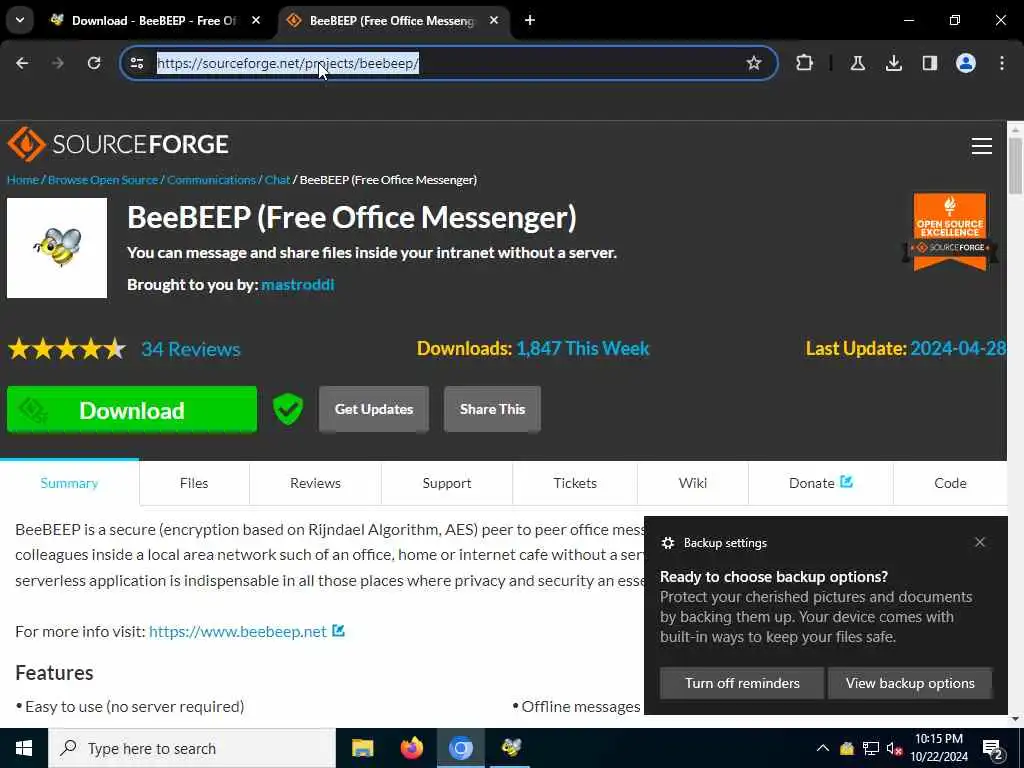The image size is (1024, 768).
Task: Click 1,847 This Week downloads link
Action: (x=583, y=348)
